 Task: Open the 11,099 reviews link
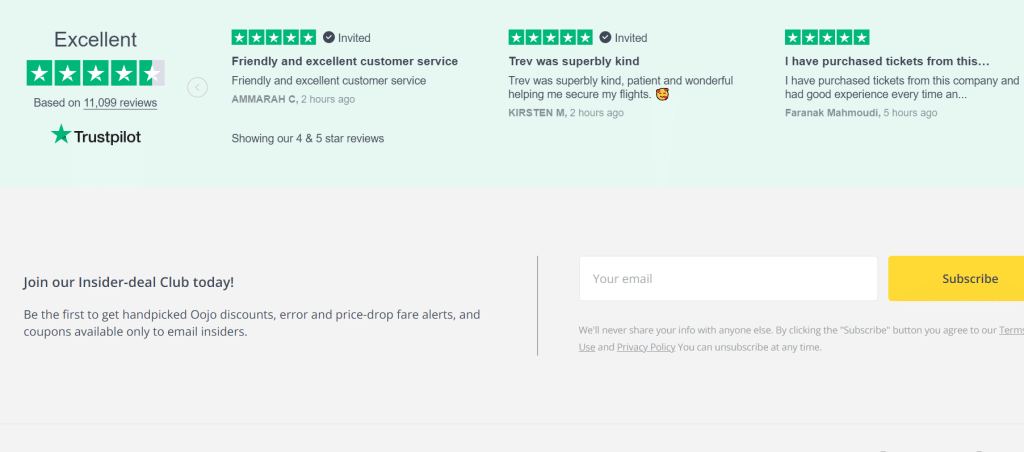point(120,103)
